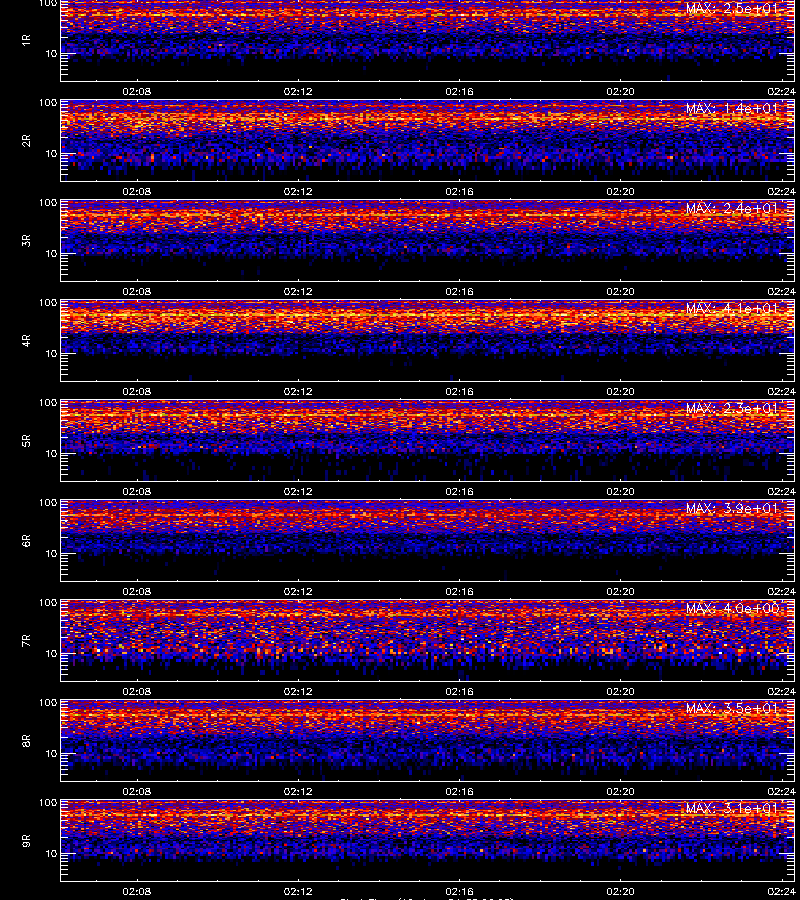The image size is (800, 900).
Task: Click the 02:12 time label under 1R
Action: pyautogui.click(x=298, y=91)
